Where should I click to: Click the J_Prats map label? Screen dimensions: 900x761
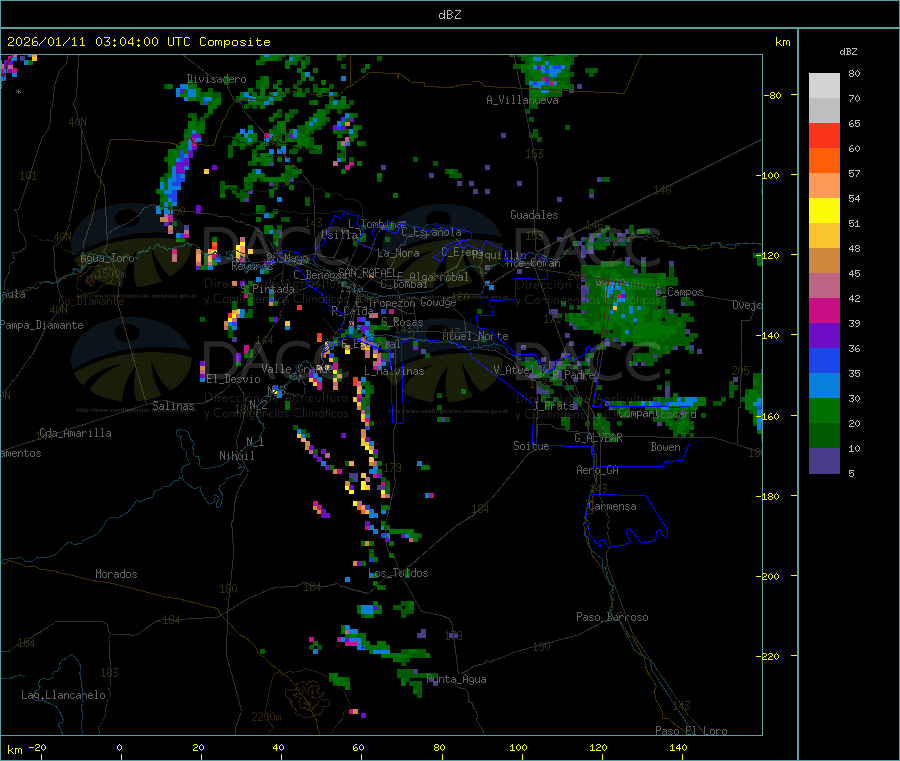553,406
